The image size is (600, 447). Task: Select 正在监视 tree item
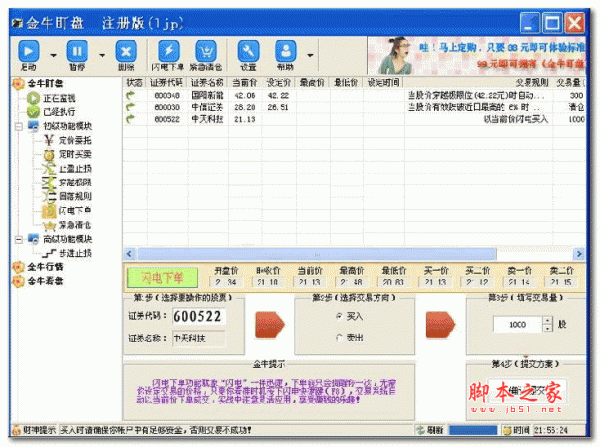click(59, 98)
